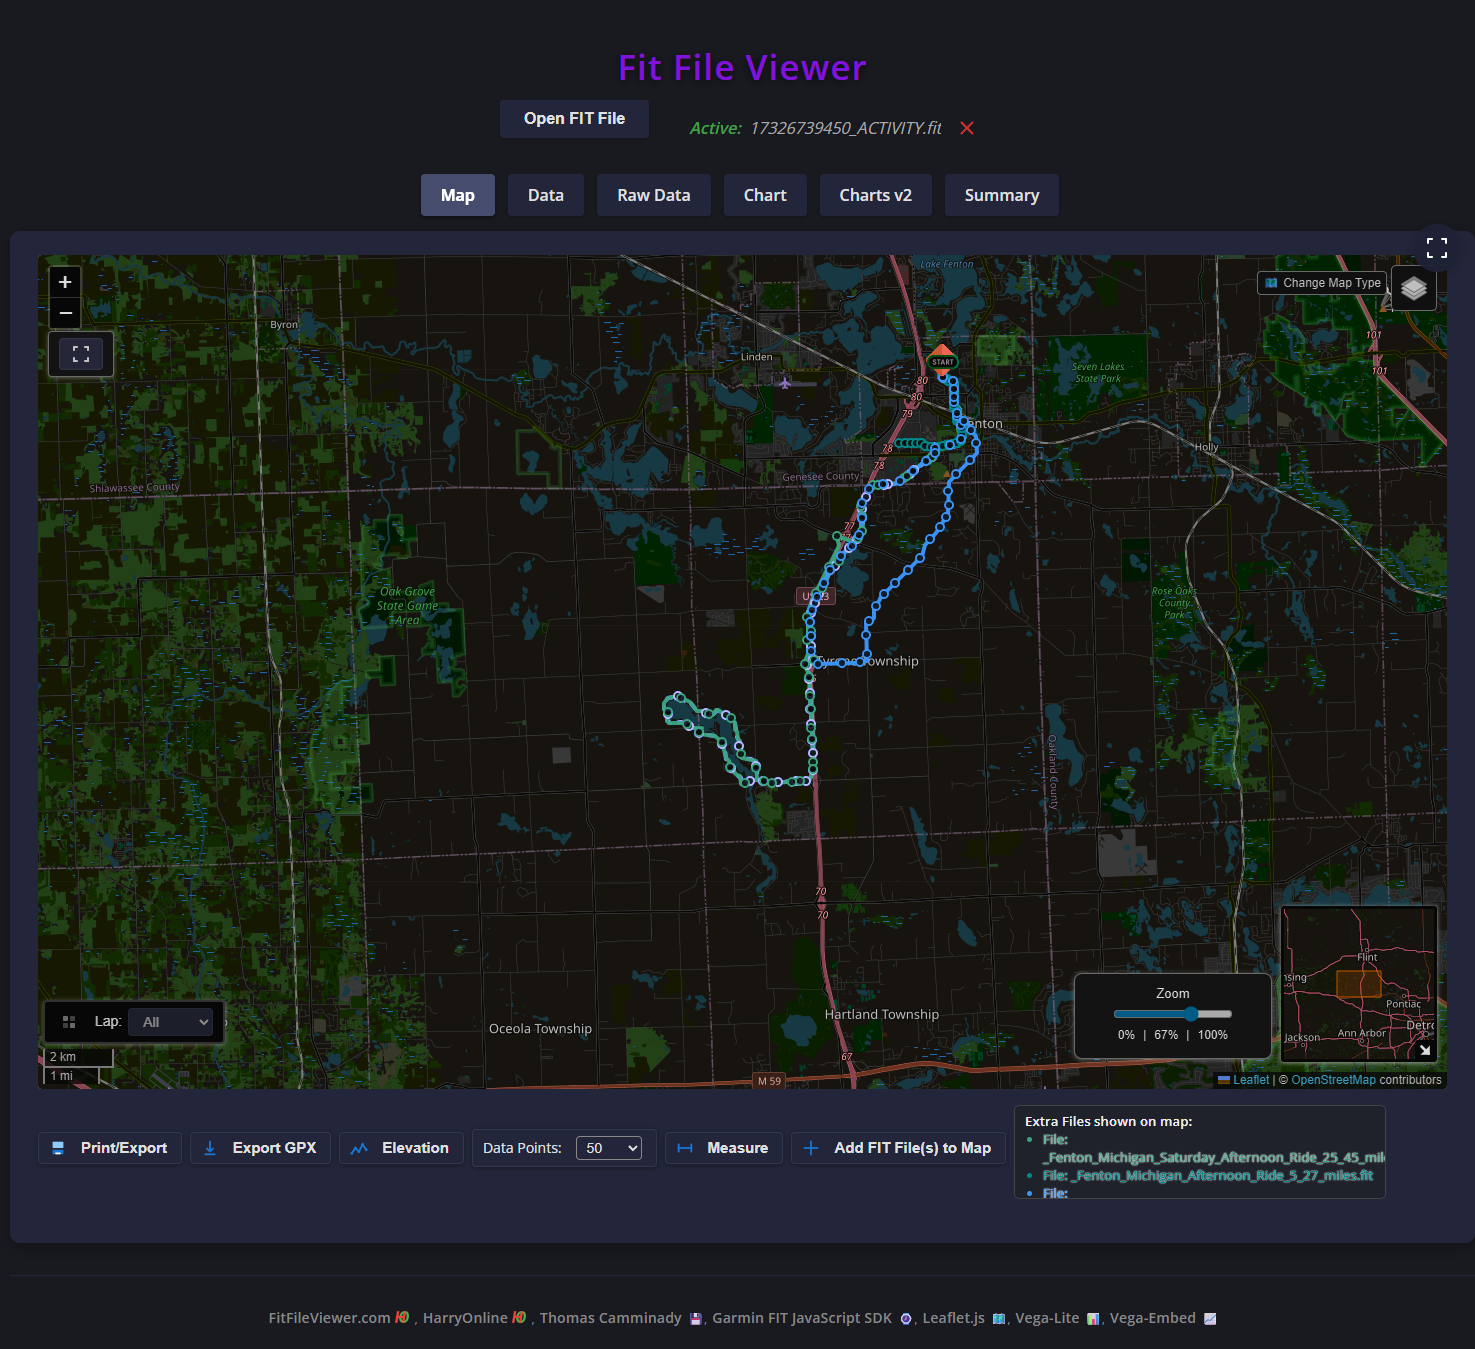Screen dimensions: 1475x1349
Task: Click the ruler icon on the Measure button
Action: (685, 1148)
